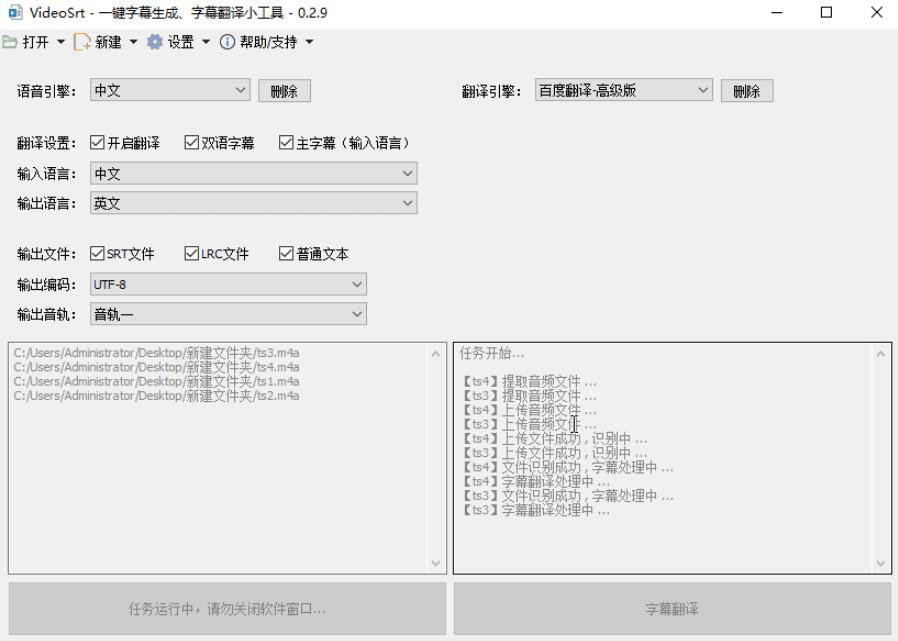Open the 翻译引擎 dropdown showing 百度翻译-高级版
Image resolution: width=898 pixels, height=641 pixels.
coord(624,90)
